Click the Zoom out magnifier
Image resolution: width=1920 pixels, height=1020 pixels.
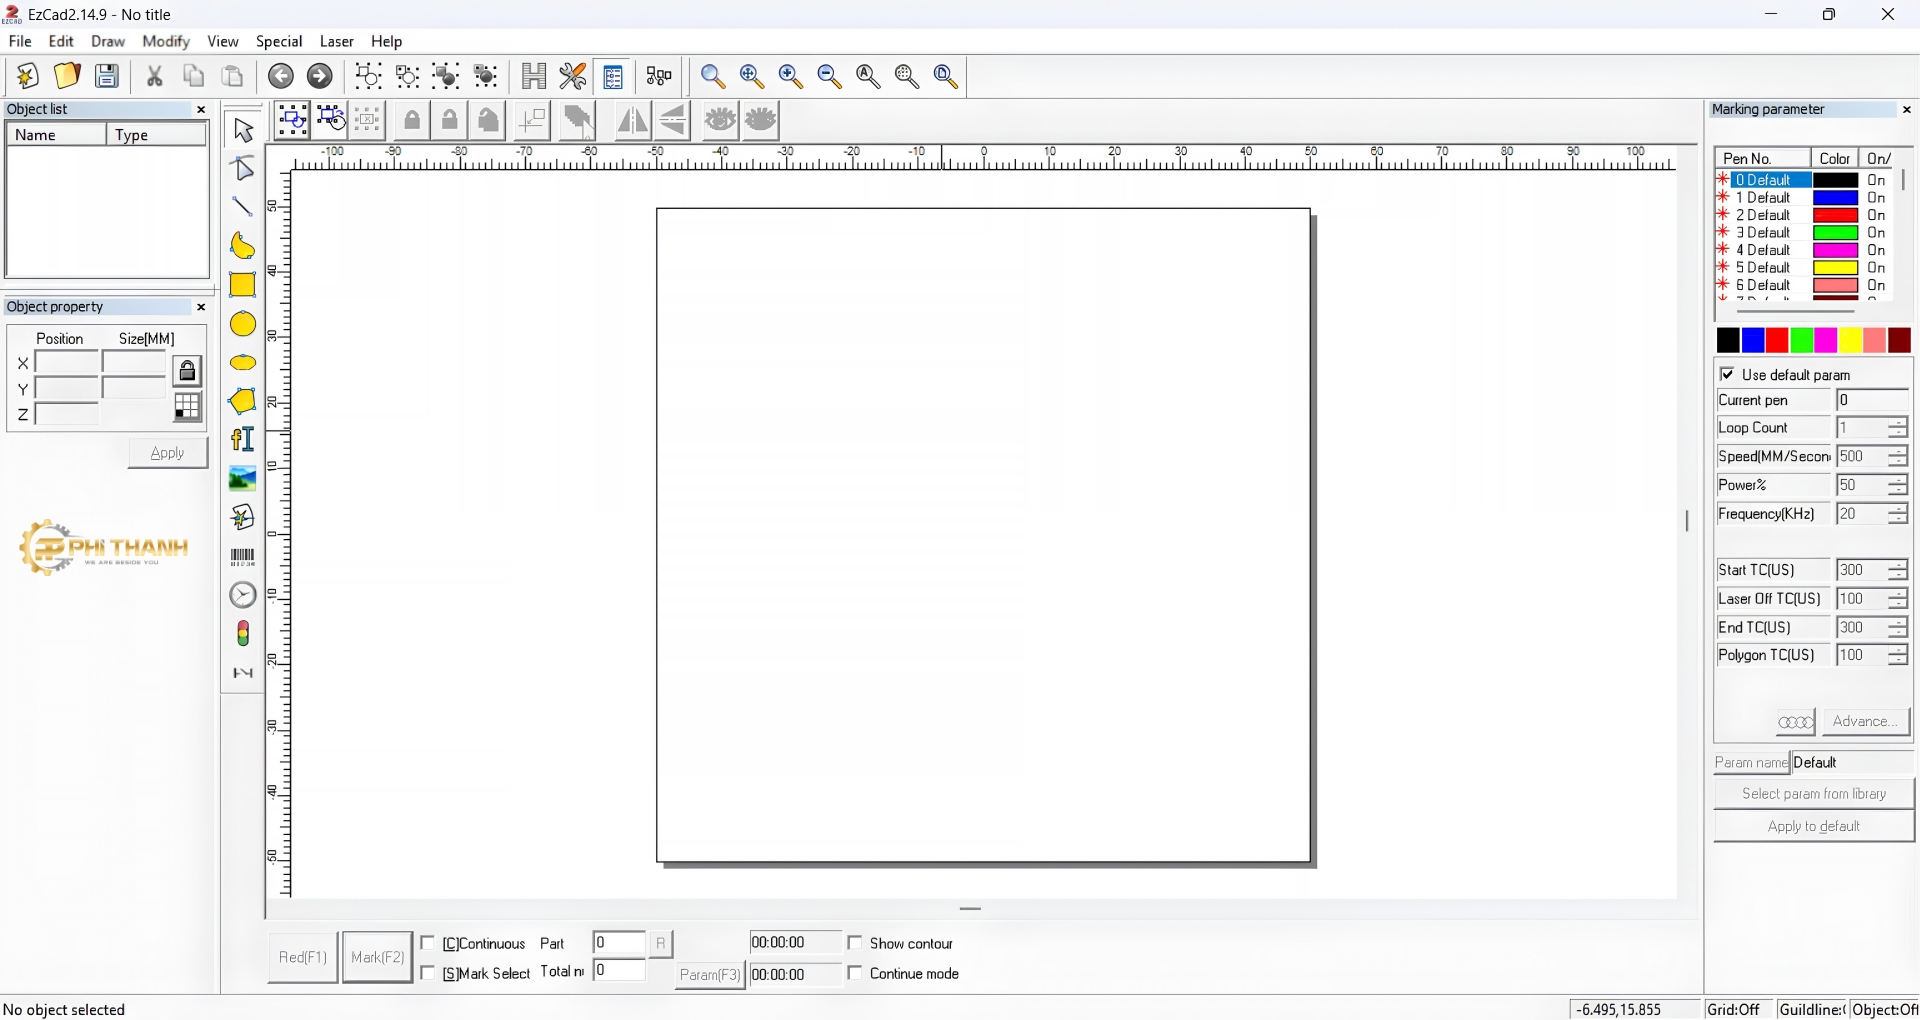click(x=831, y=76)
